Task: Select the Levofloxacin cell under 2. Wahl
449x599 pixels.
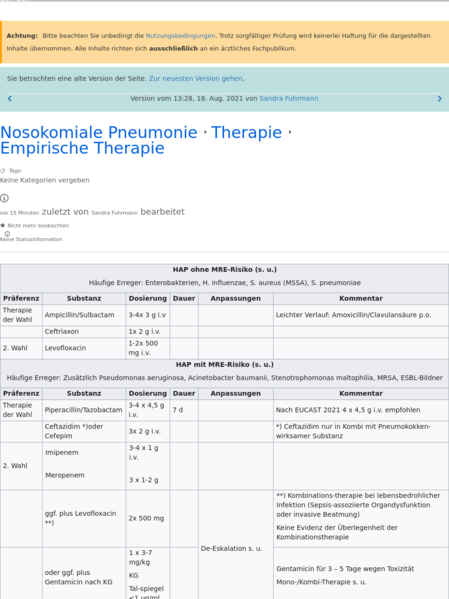Action: coord(84,348)
